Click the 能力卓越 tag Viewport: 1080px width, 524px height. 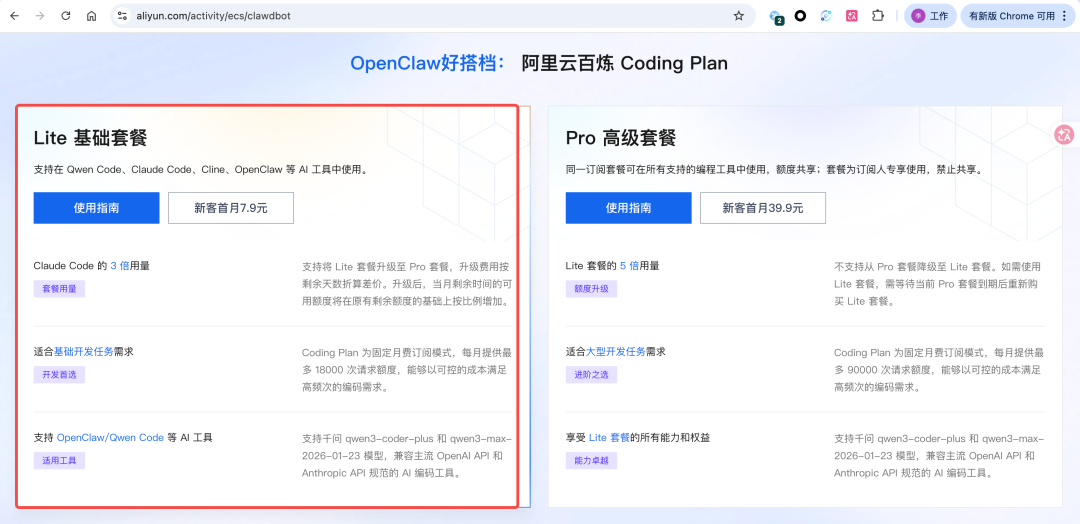coord(591,461)
